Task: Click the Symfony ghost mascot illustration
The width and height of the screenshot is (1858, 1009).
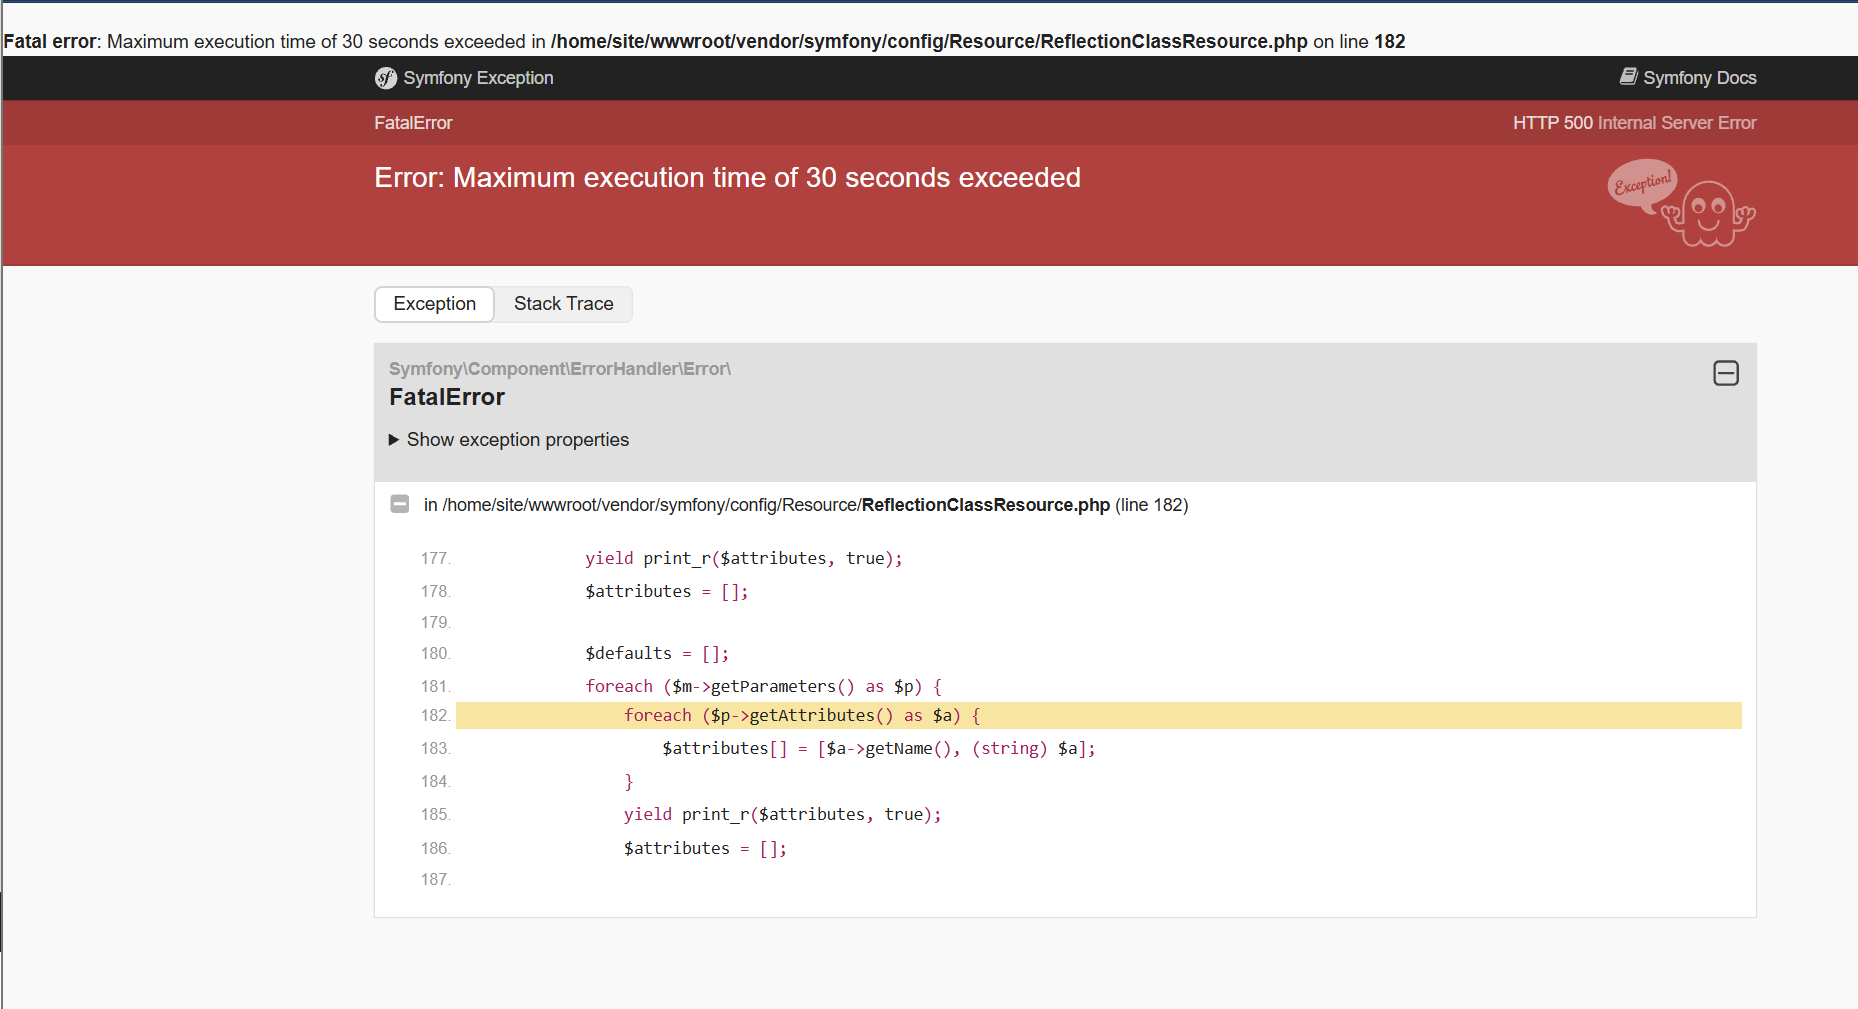Action: pos(1709,212)
